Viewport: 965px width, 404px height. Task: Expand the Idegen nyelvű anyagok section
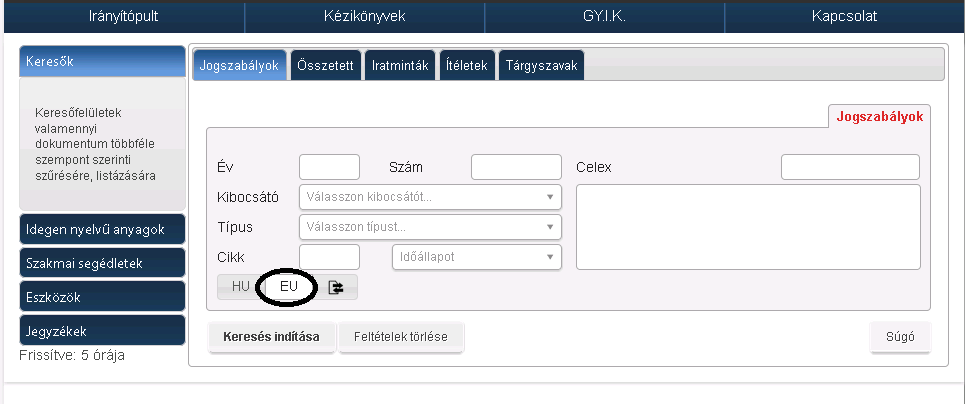click(102, 229)
